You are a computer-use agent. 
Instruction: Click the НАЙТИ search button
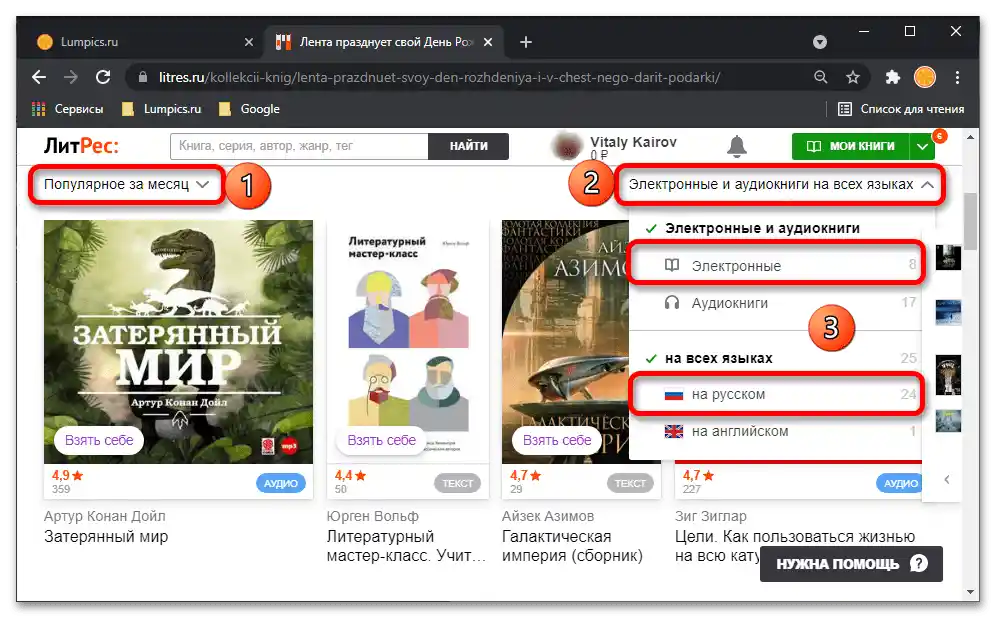[x=469, y=146]
